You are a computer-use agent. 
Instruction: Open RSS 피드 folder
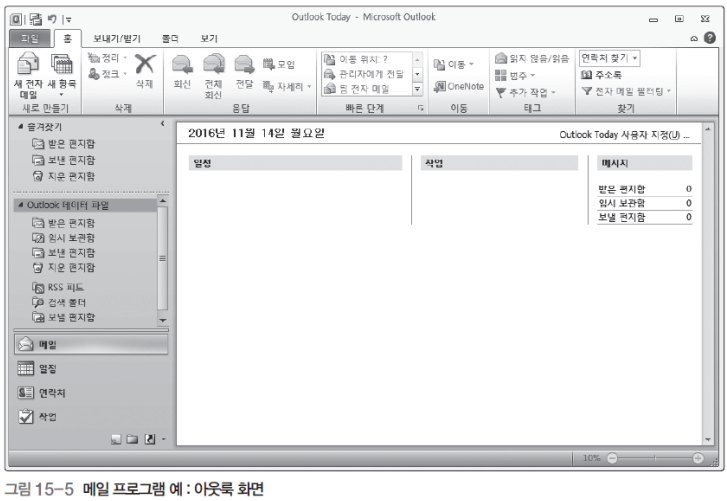pos(58,287)
